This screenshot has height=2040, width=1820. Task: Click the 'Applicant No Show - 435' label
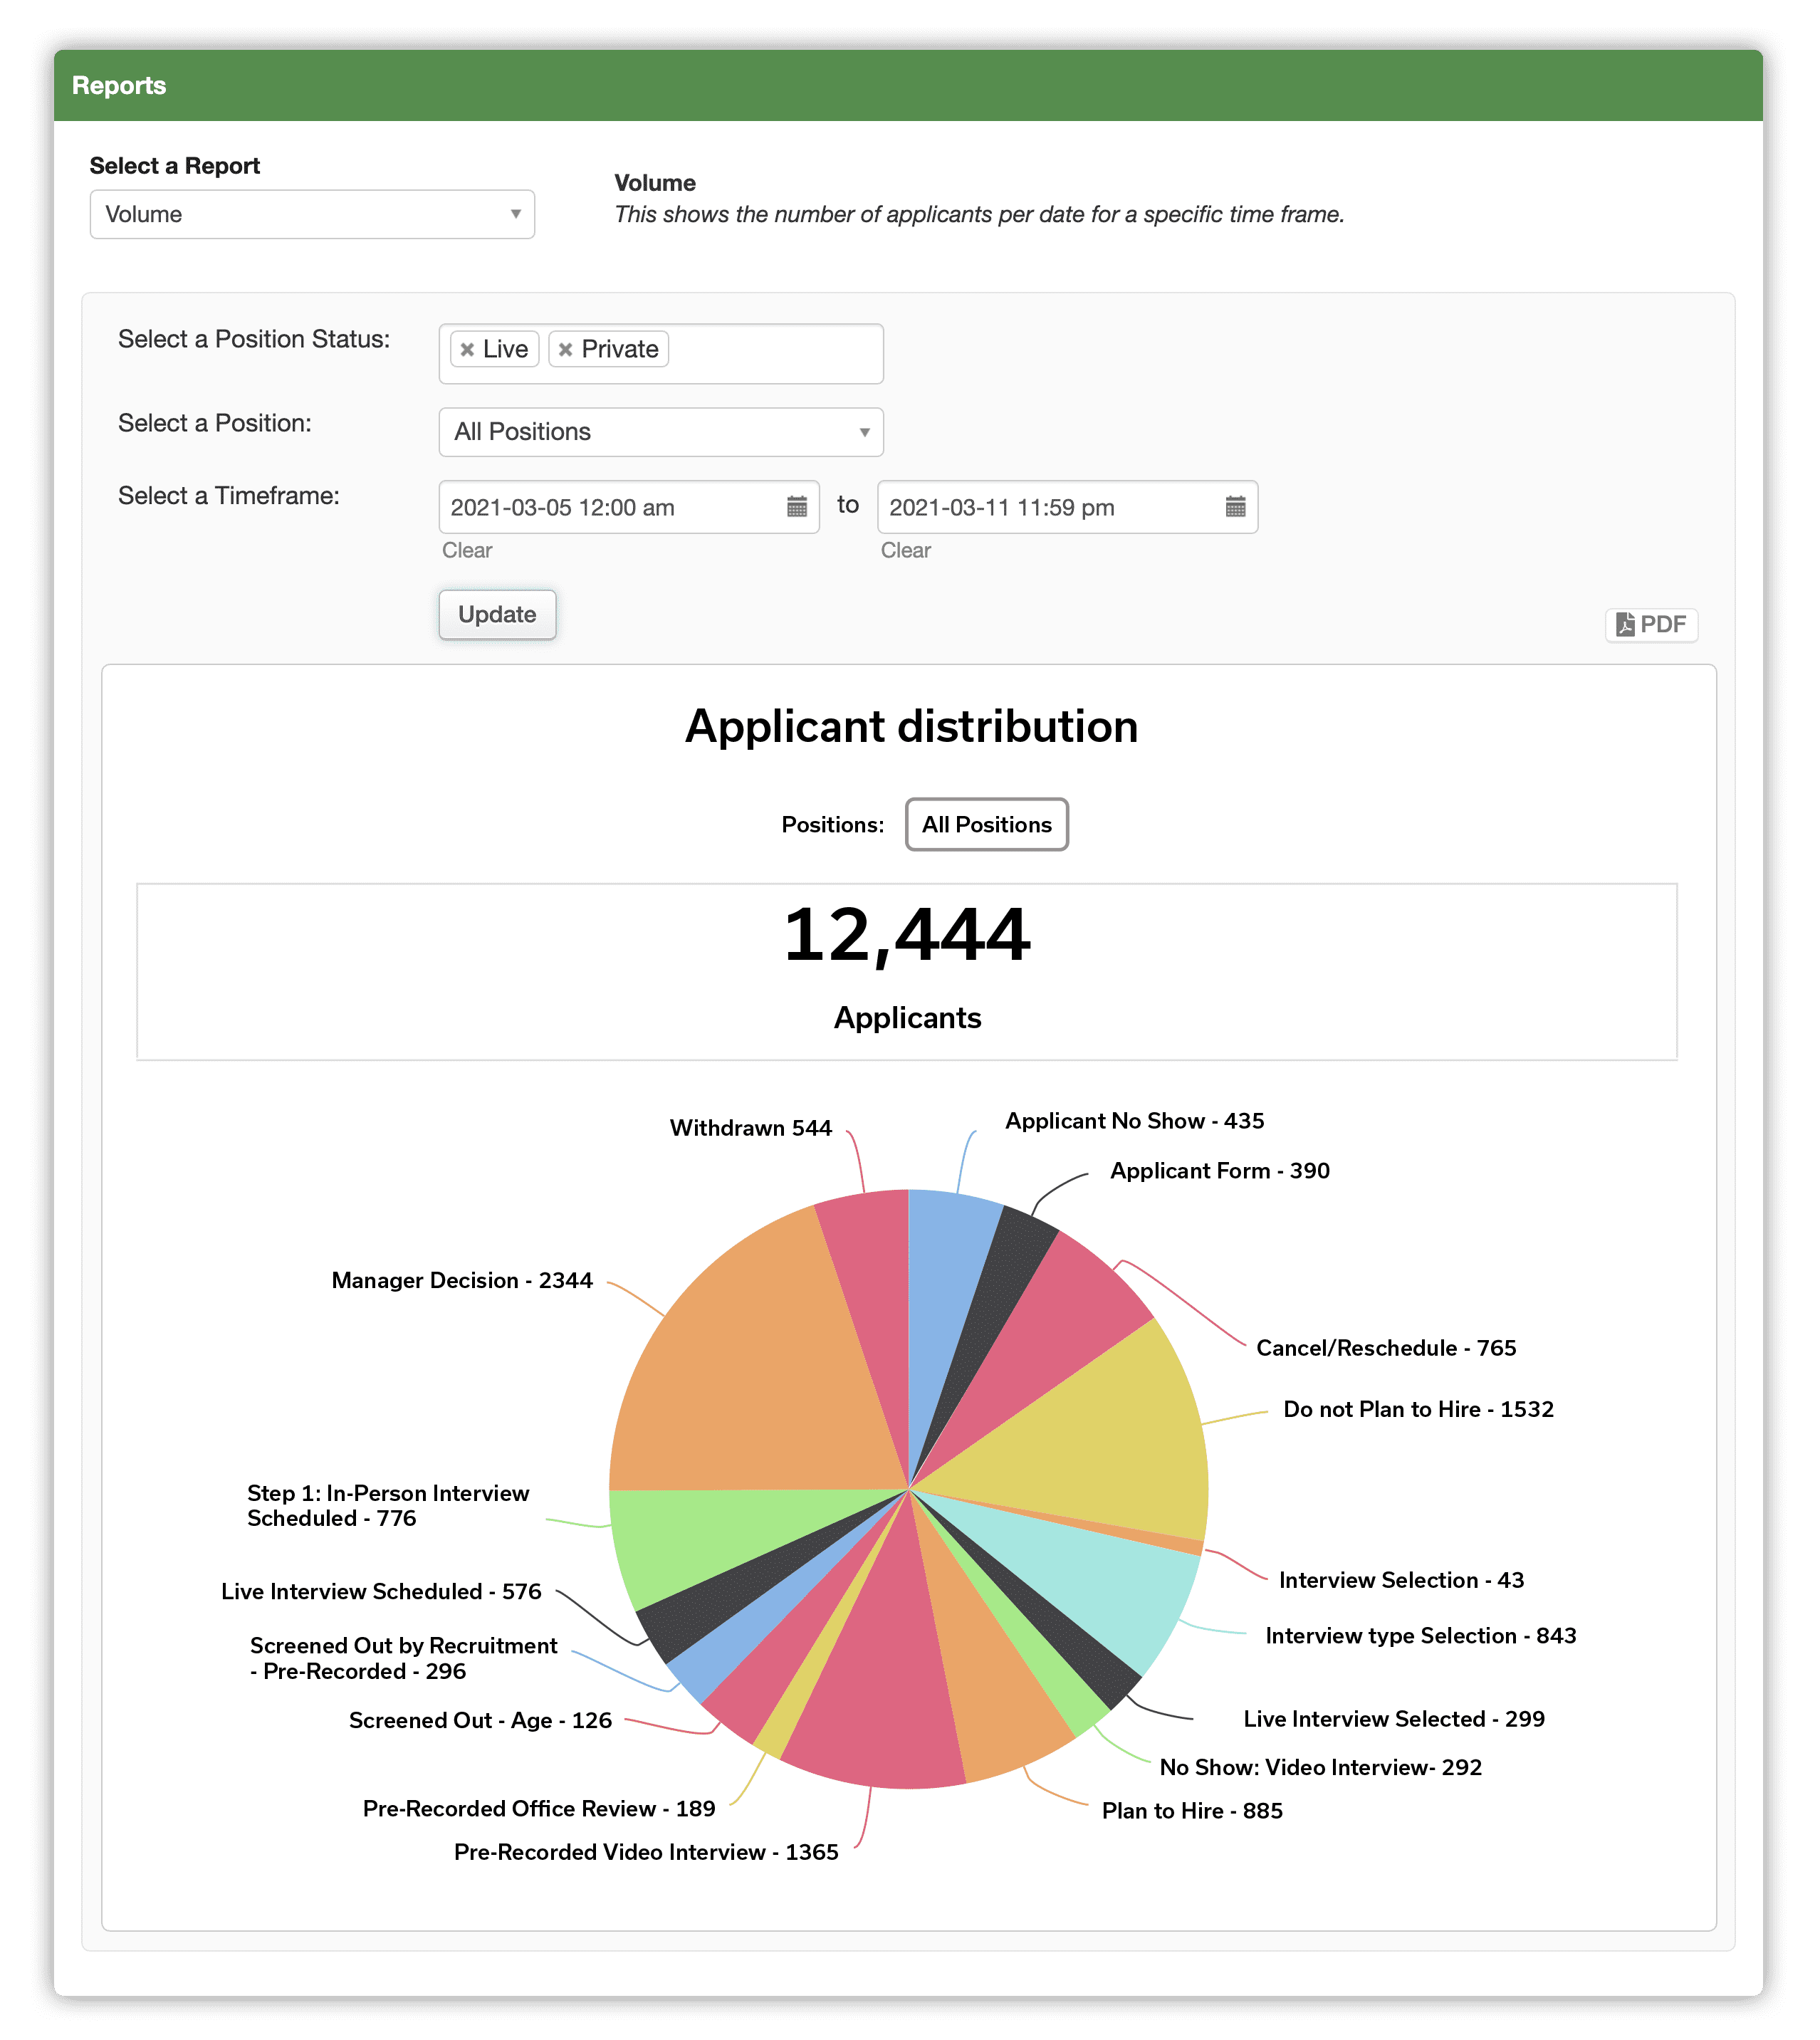click(1135, 1121)
